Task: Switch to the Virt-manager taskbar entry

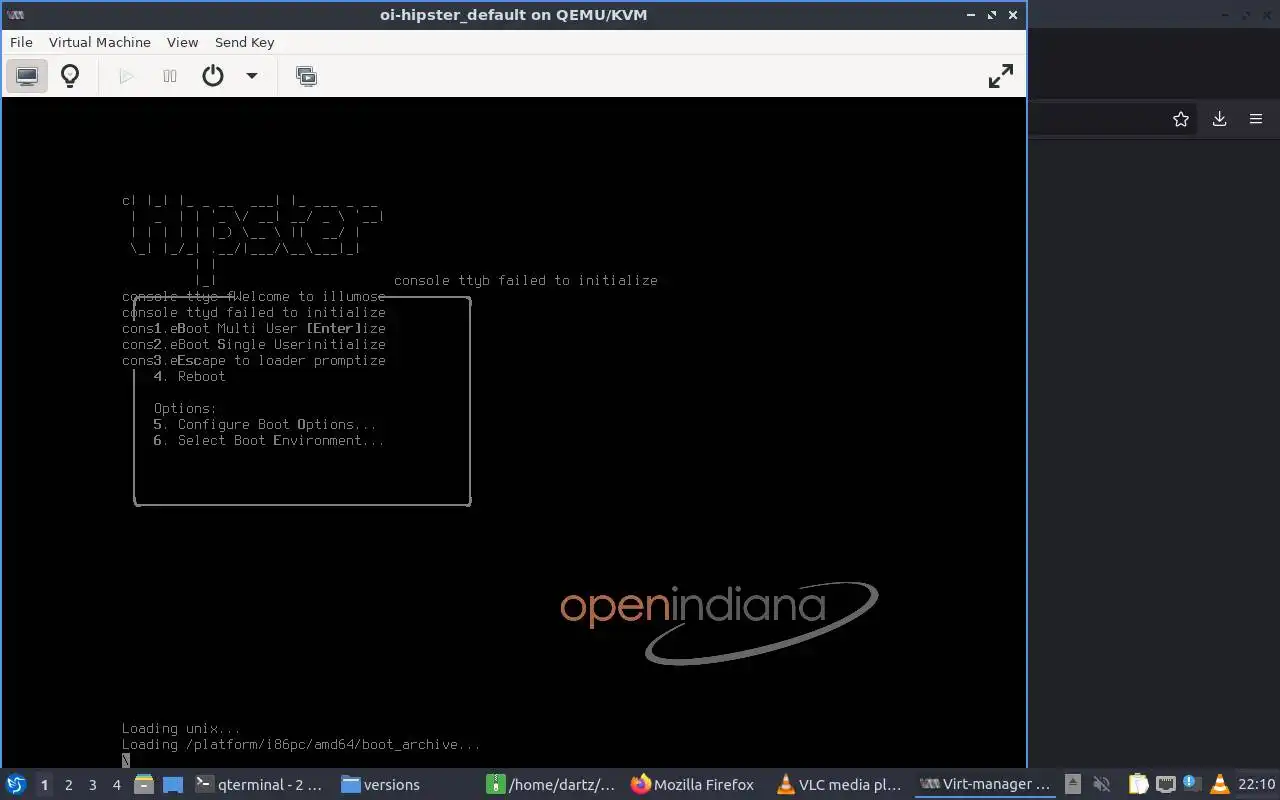Action: point(986,785)
